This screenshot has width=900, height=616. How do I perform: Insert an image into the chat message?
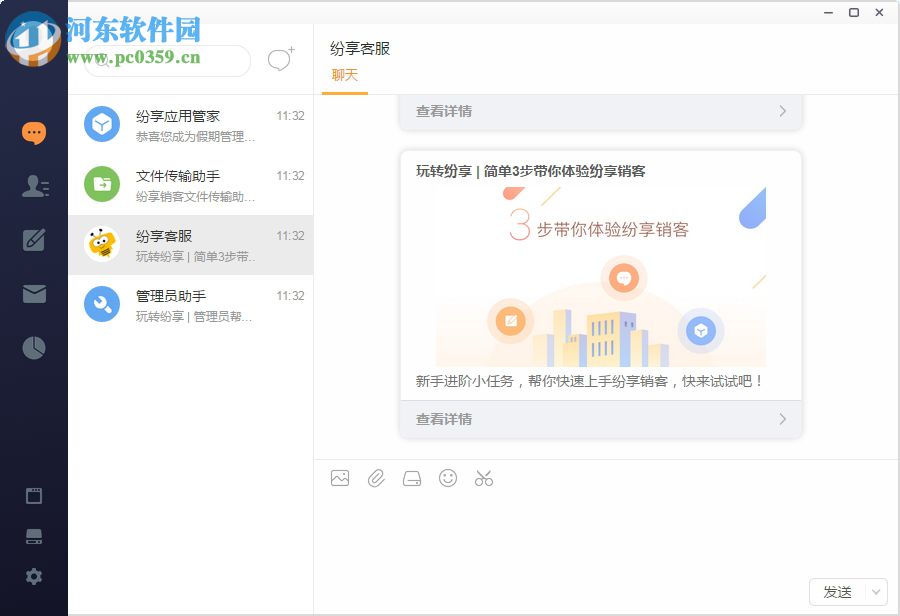click(x=340, y=478)
